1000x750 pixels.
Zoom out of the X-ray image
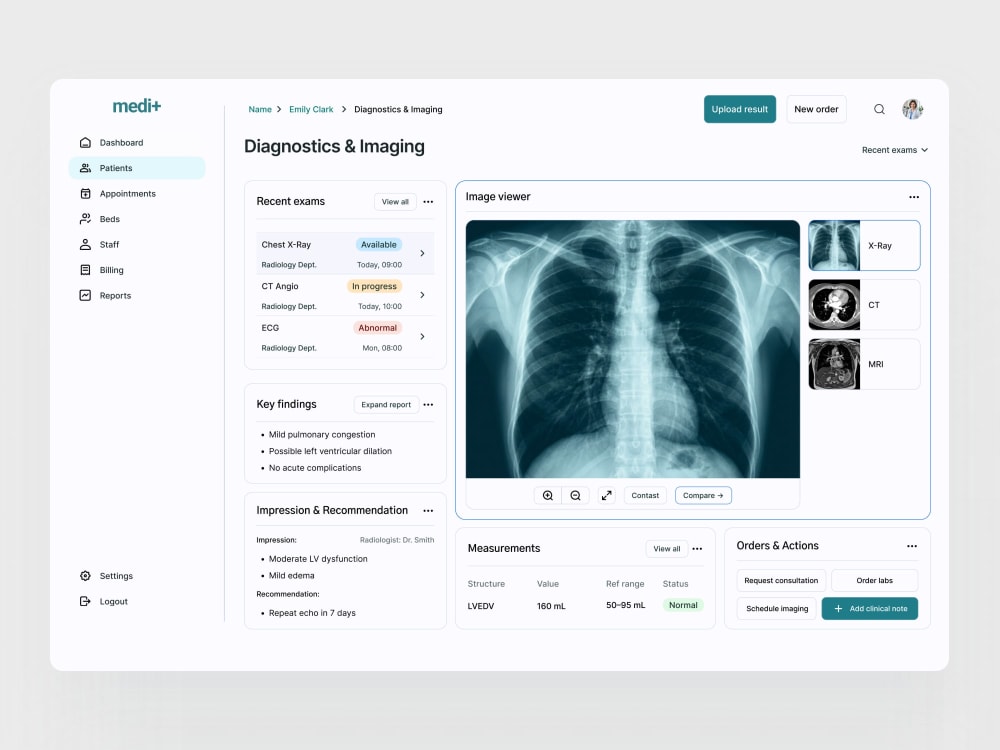coord(575,496)
